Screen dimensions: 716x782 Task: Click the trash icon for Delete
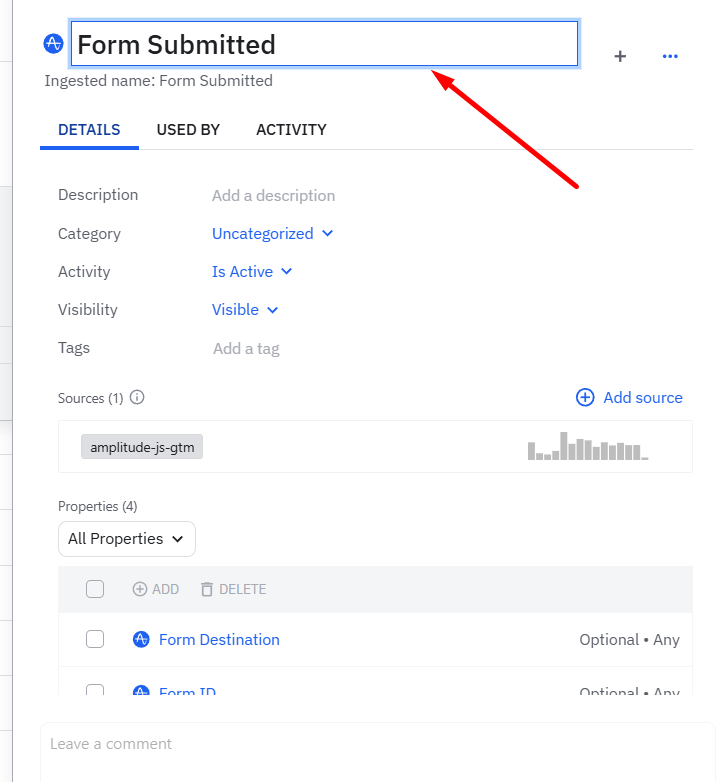click(x=207, y=589)
